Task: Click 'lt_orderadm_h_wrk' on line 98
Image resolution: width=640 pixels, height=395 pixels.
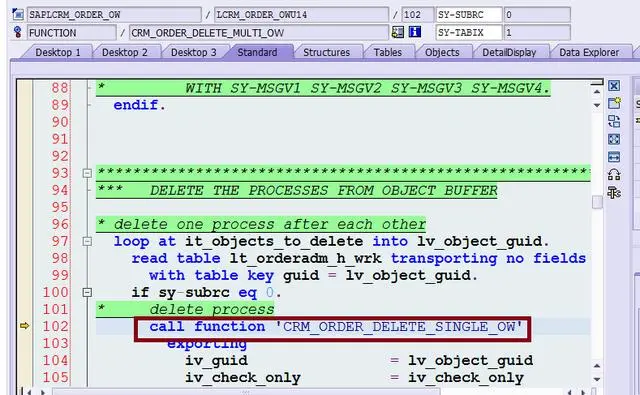Action: click(x=306, y=258)
